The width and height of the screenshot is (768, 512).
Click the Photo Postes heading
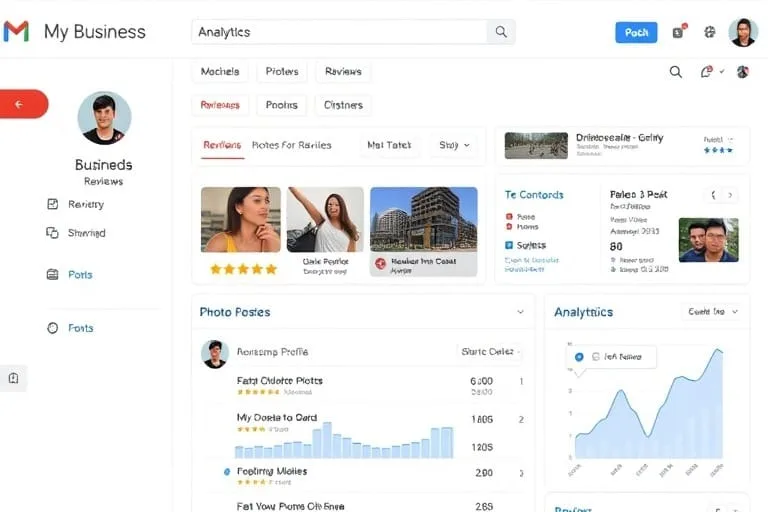235,312
